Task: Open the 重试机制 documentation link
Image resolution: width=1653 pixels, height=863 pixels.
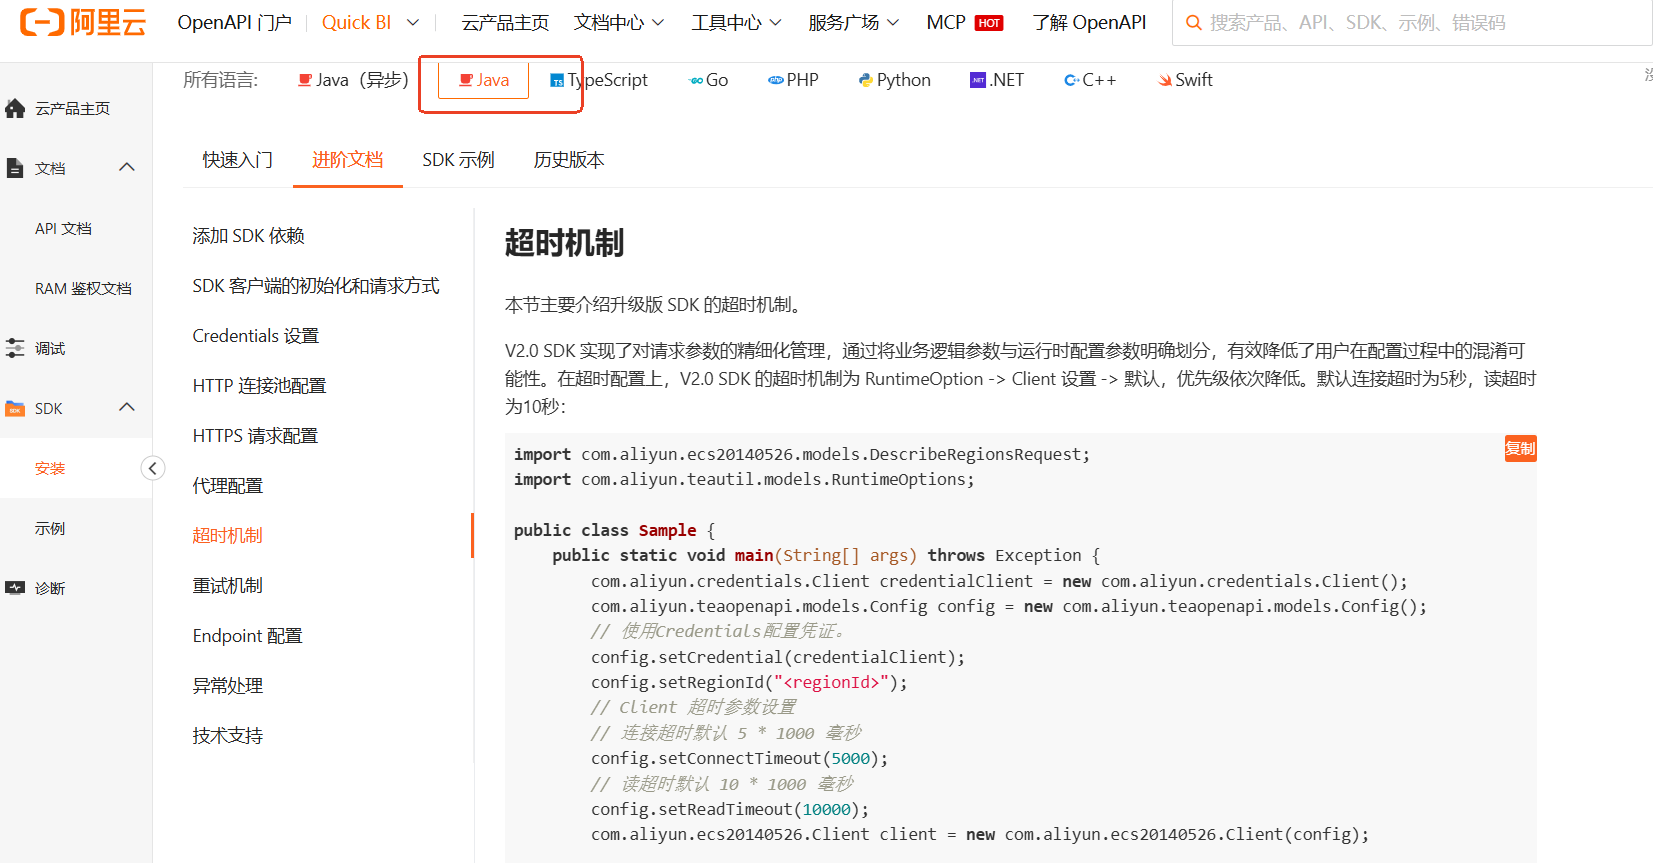Action: [x=227, y=586]
